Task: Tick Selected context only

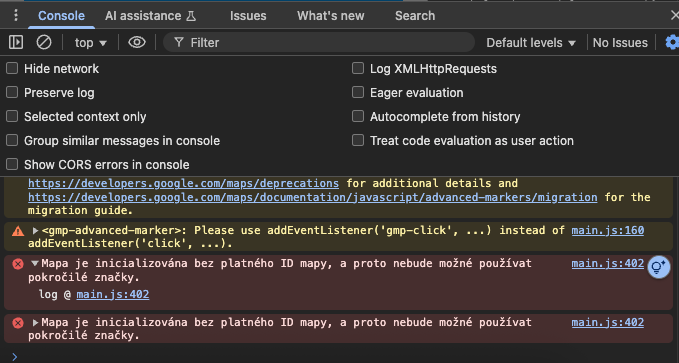Action: tap(12, 117)
